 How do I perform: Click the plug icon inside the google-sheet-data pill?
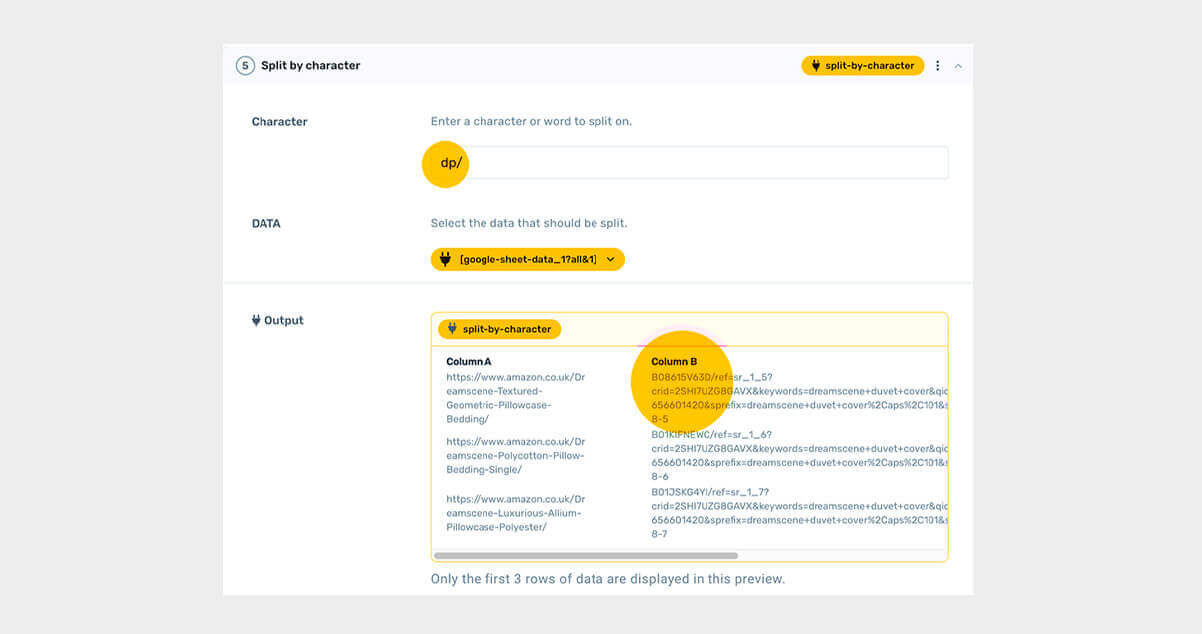[x=447, y=258]
